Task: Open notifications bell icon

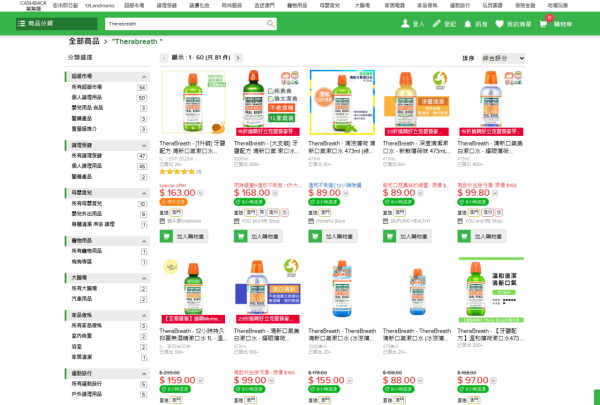Action: pos(467,24)
